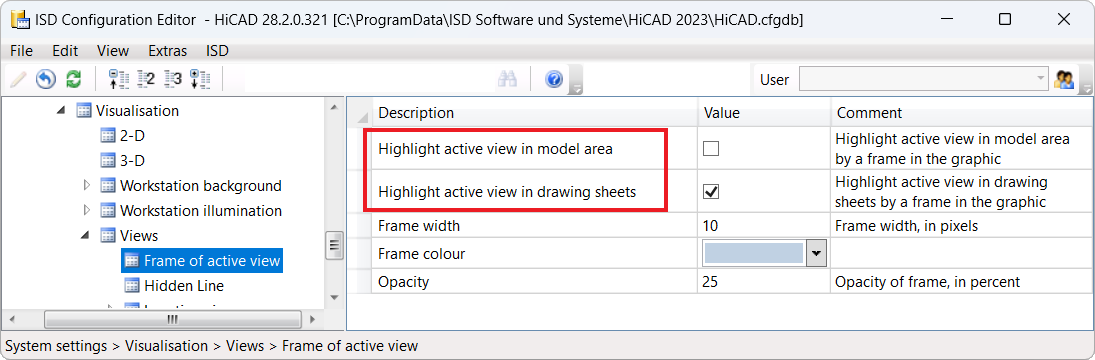
Task: Click the table icon beside Hidden Line
Action: coord(132,285)
